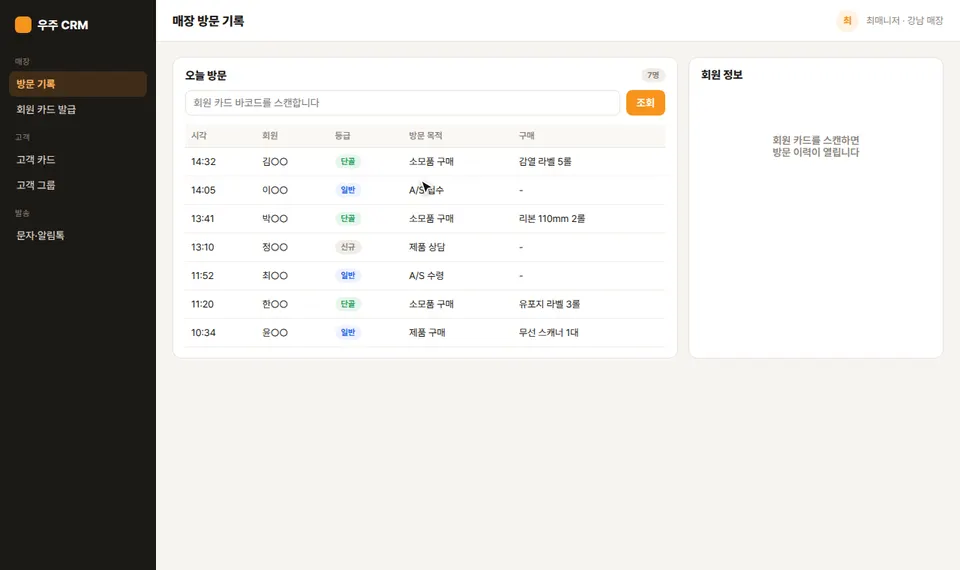This screenshot has width=960, height=570.
Task: Click the orange 우주 CRM logo icon
Action: [23, 24]
